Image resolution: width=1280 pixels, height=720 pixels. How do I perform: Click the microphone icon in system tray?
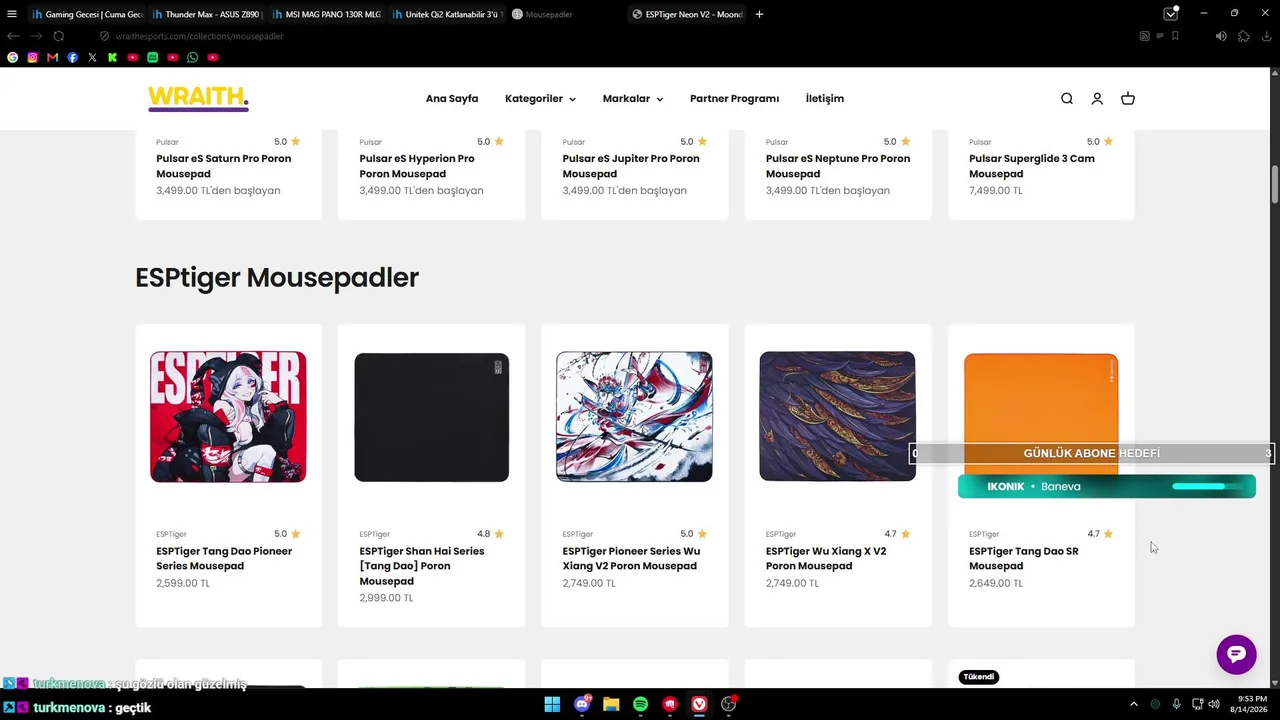click(x=1176, y=705)
